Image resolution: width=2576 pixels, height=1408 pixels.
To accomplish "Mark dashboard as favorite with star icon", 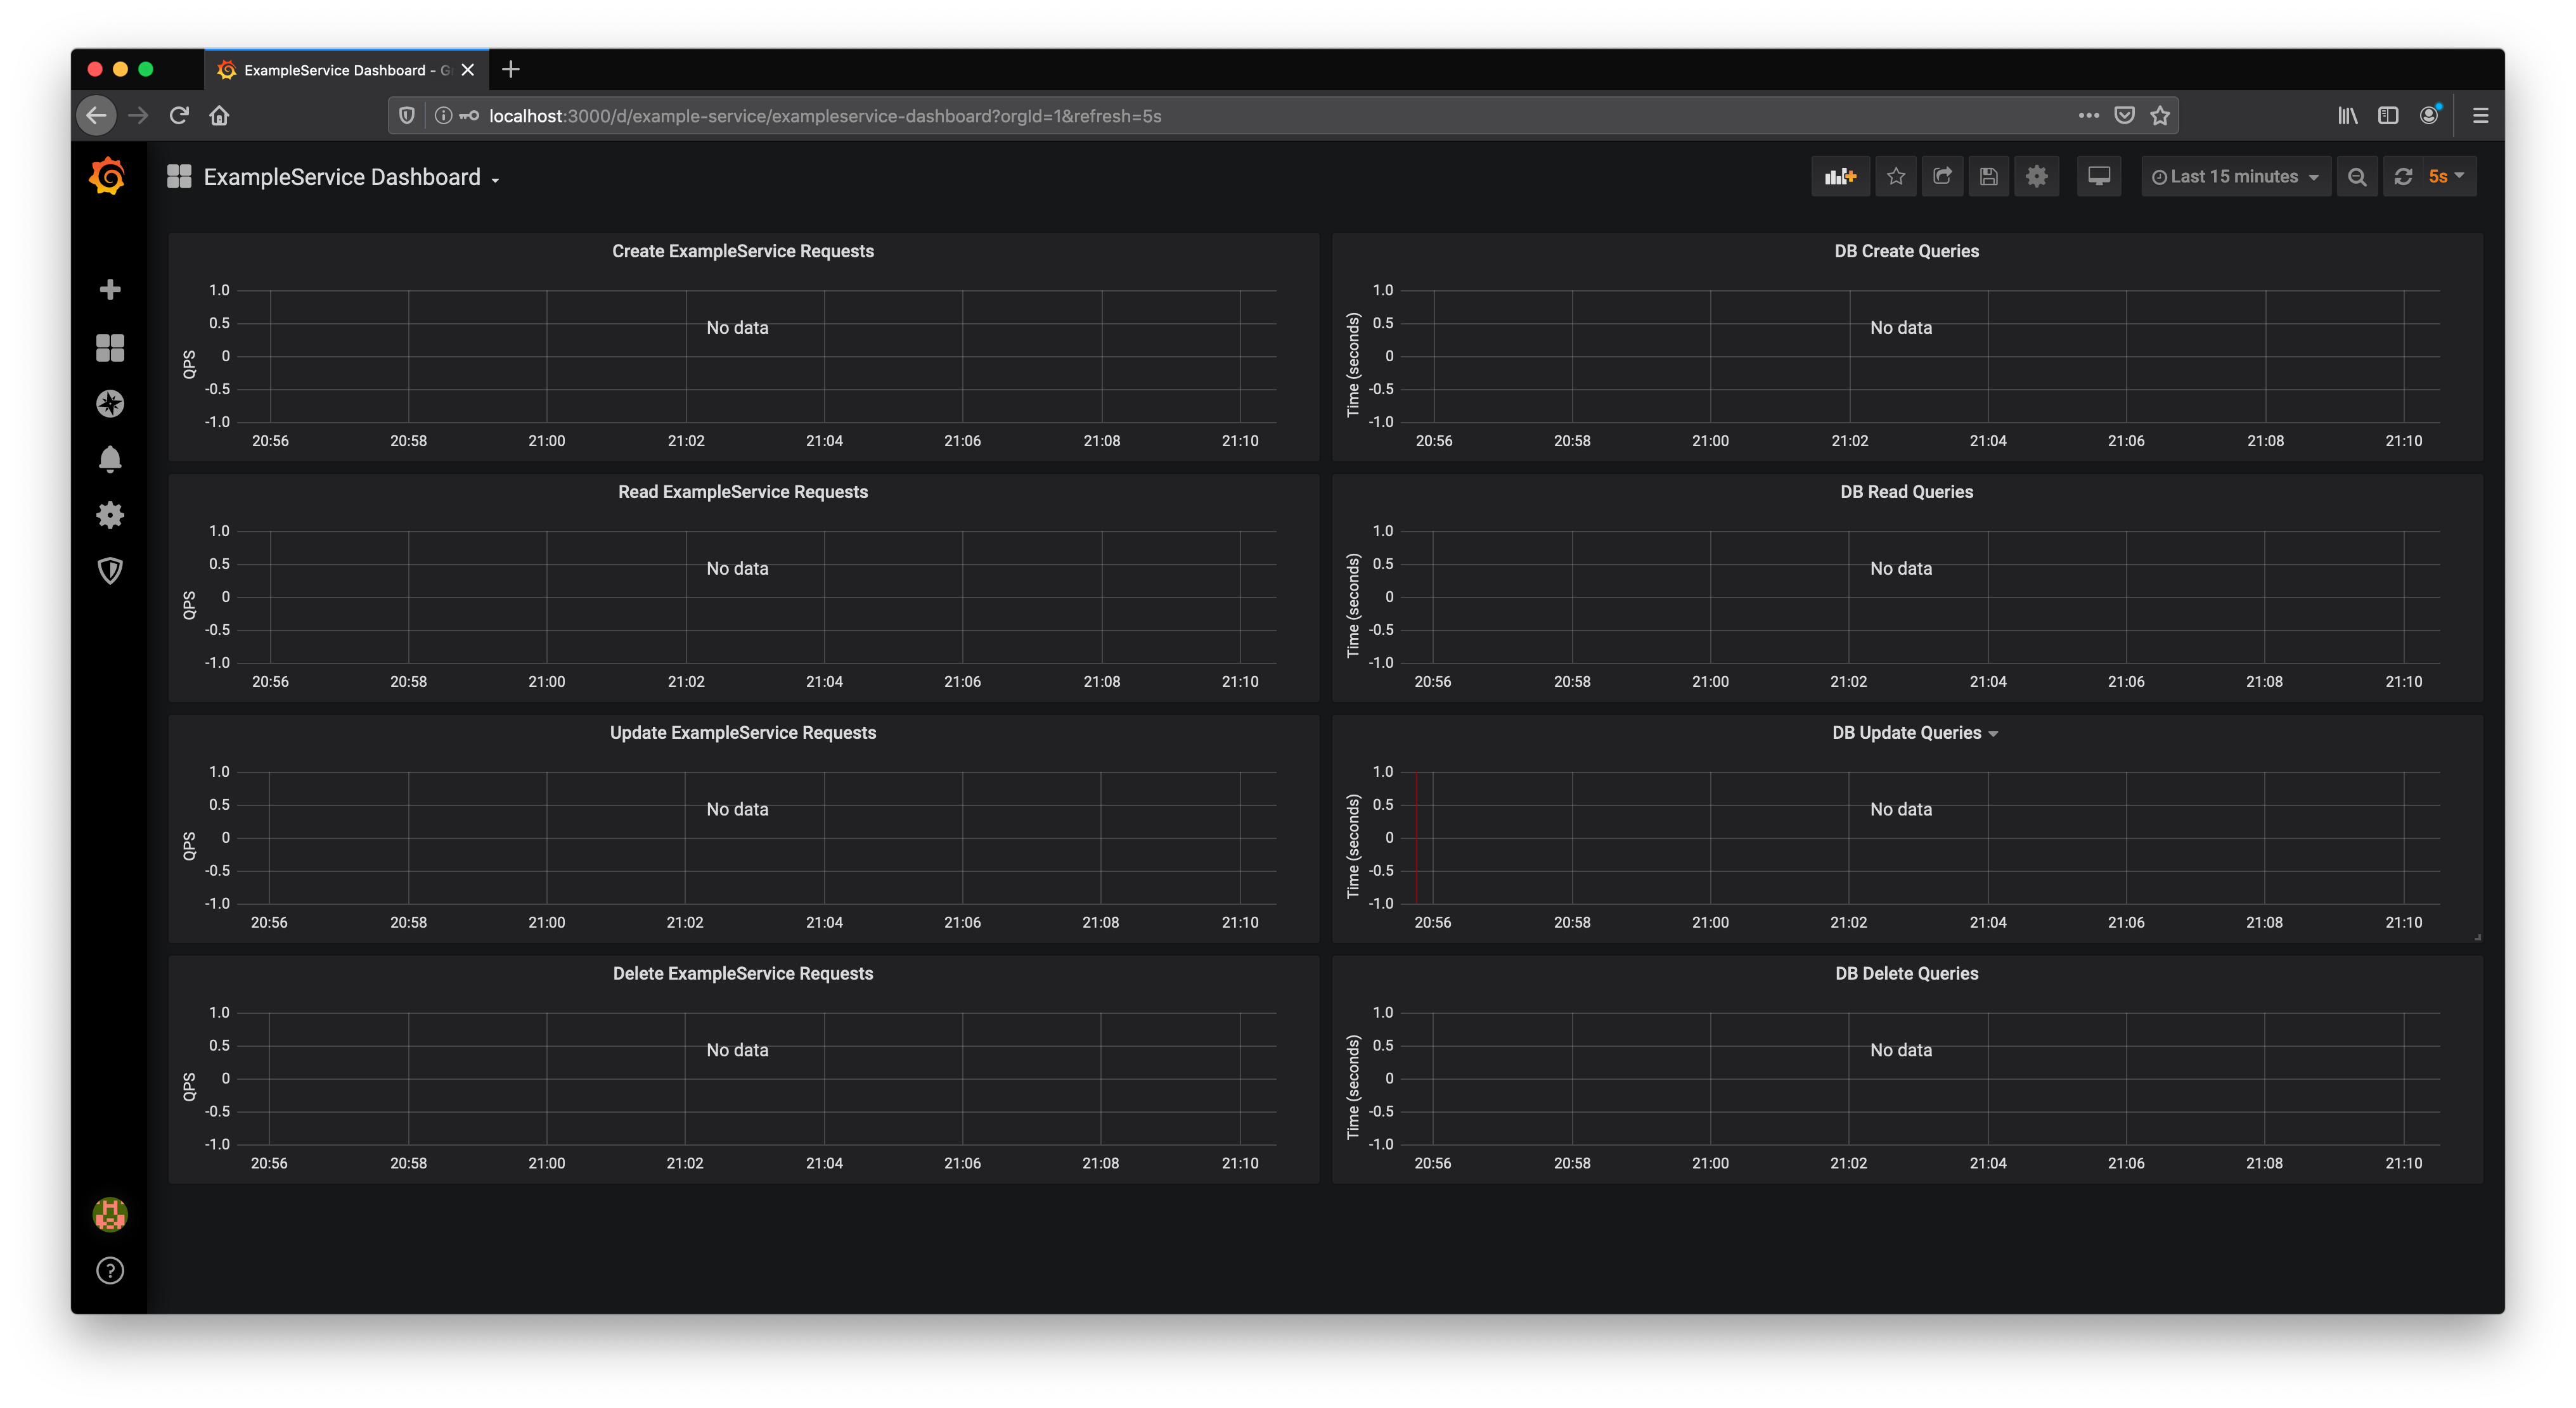I will click(x=1895, y=177).
